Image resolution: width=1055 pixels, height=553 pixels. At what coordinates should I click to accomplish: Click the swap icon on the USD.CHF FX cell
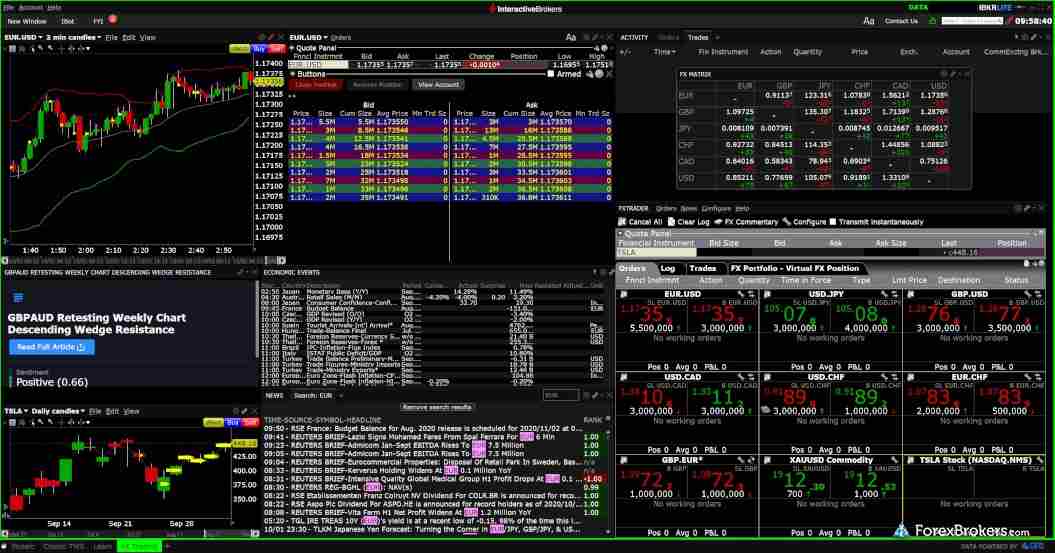click(x=894, y=377)
